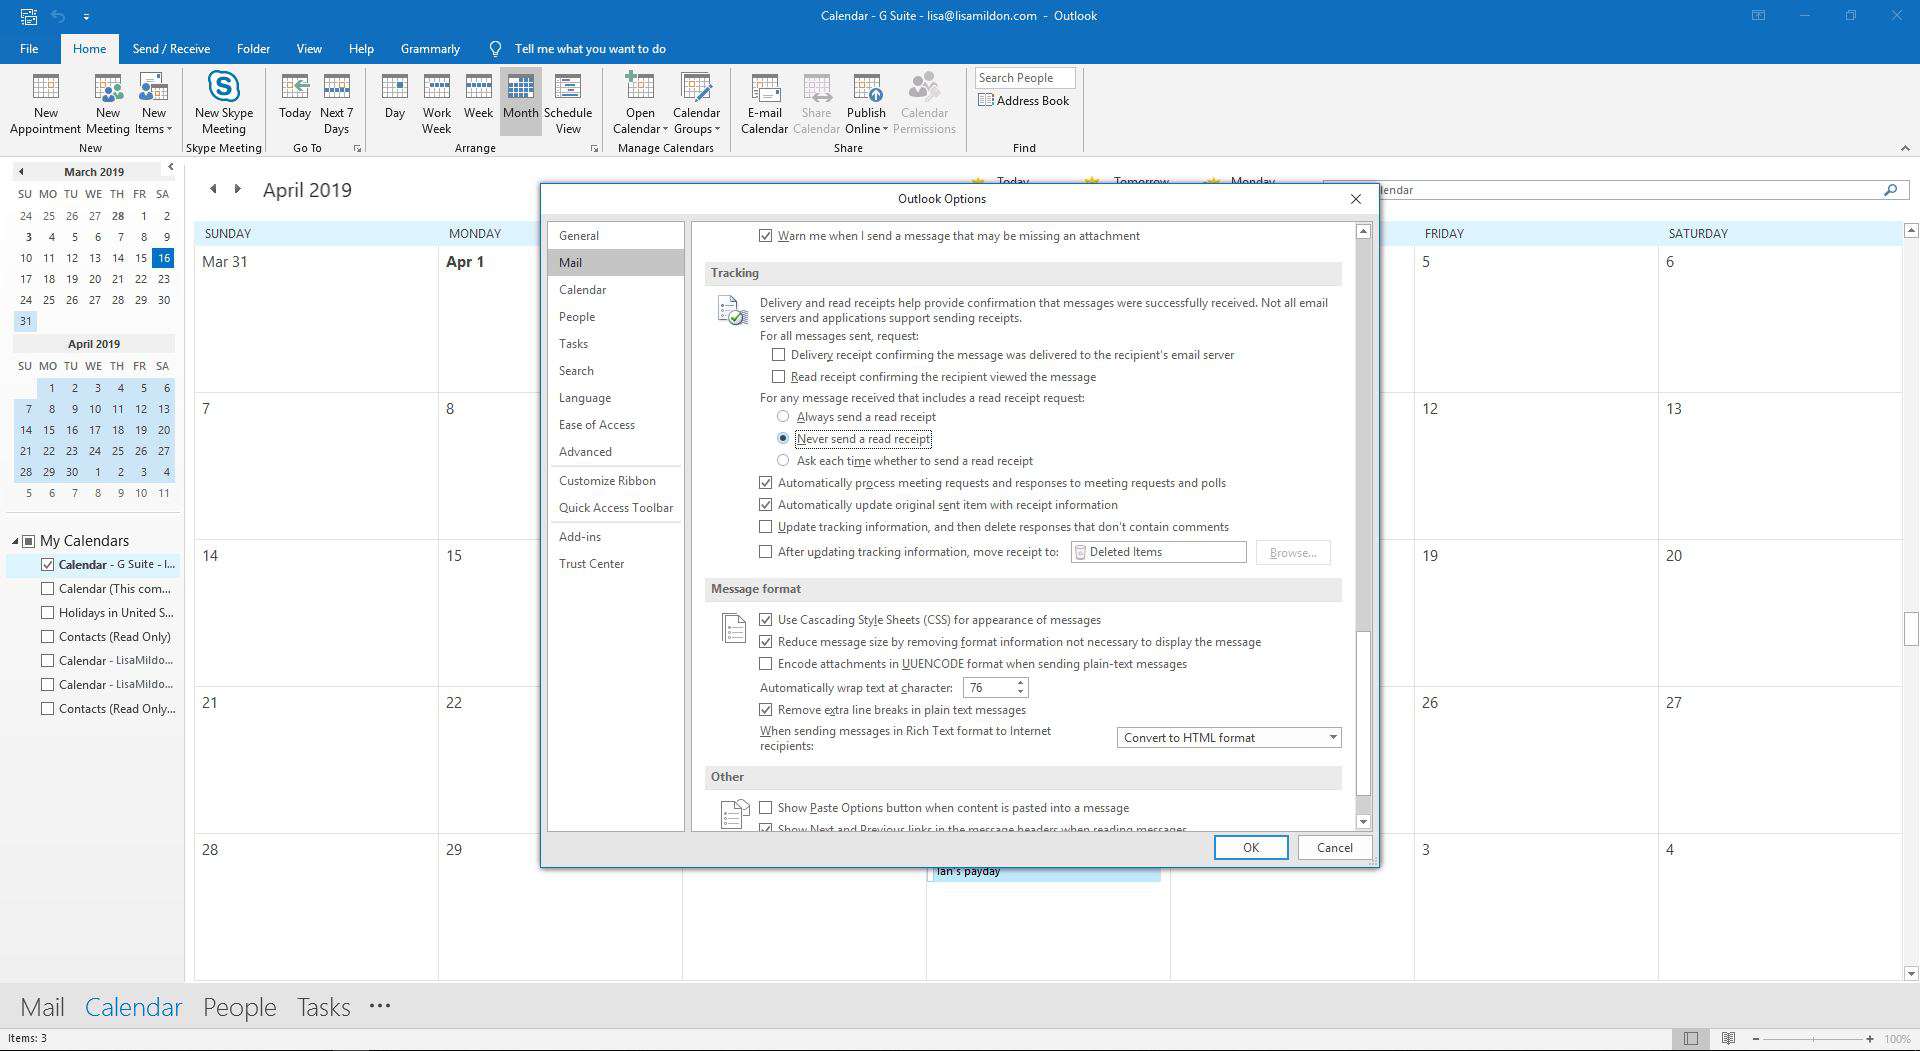1920x1051 pixels.
Task: Select Calendar category in Outlook Options
Action: [x=615, y=290]
